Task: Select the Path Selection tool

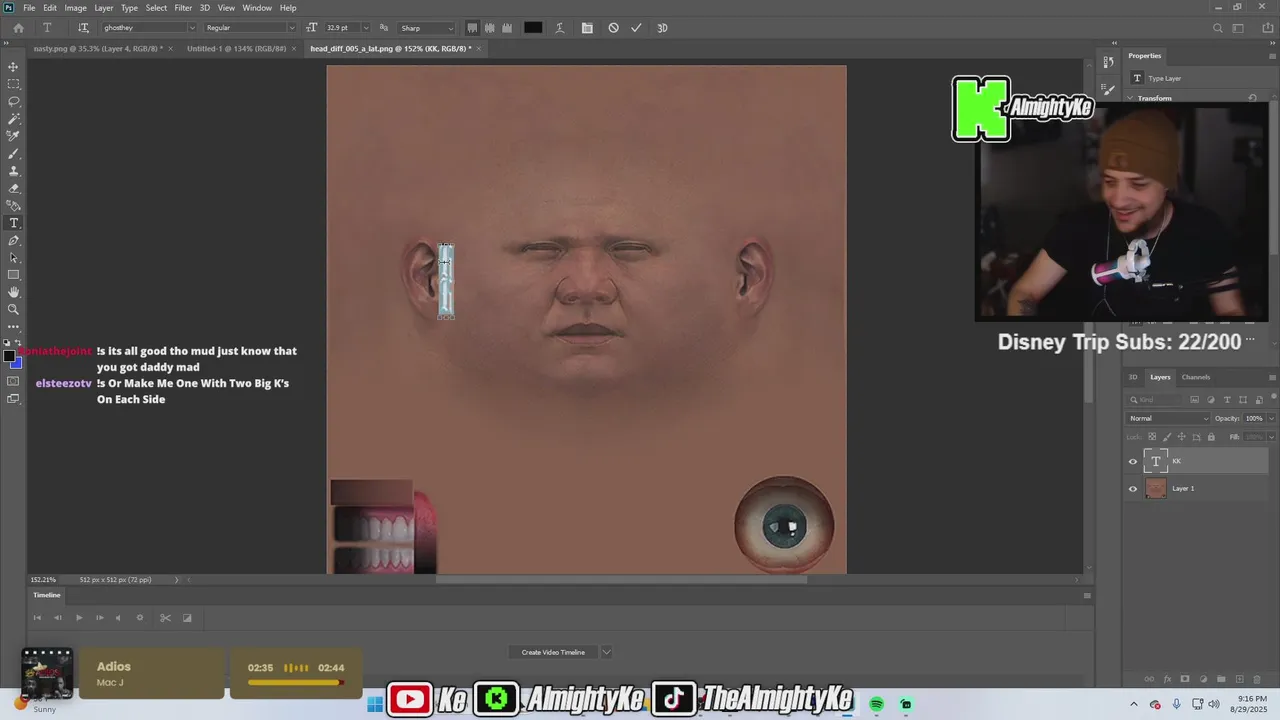Action: click(x=13, y=258)
